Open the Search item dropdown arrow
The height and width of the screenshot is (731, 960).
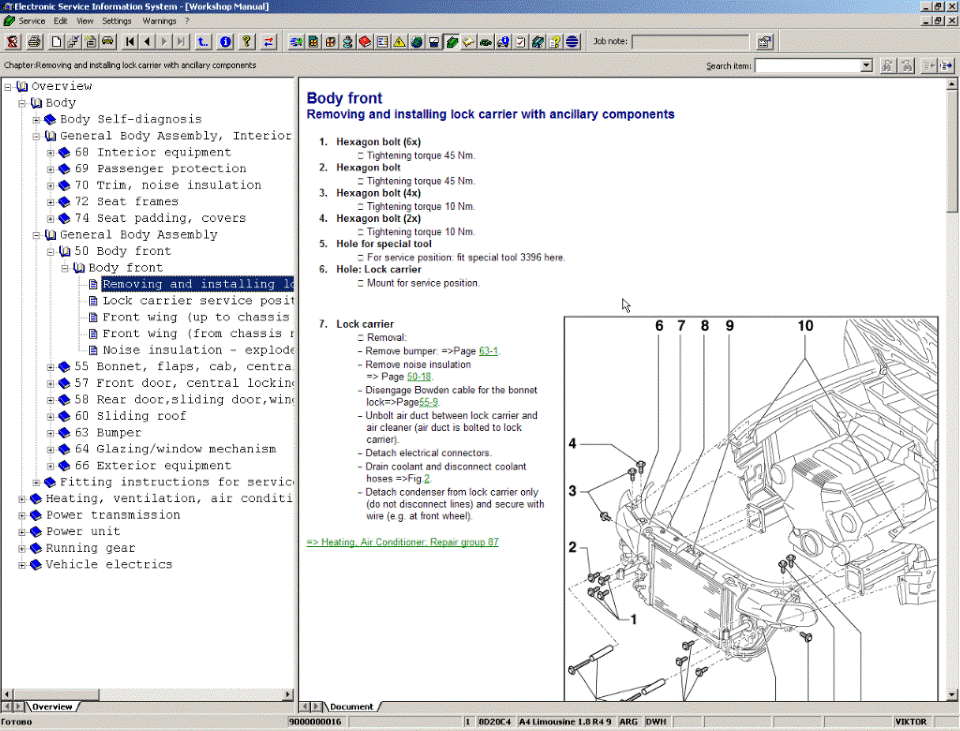(866, 66)
